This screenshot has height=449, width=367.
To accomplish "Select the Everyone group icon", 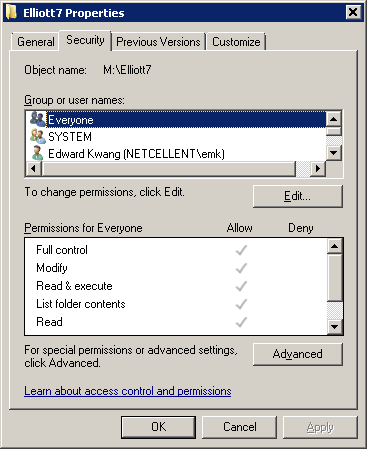I will 38,119.
